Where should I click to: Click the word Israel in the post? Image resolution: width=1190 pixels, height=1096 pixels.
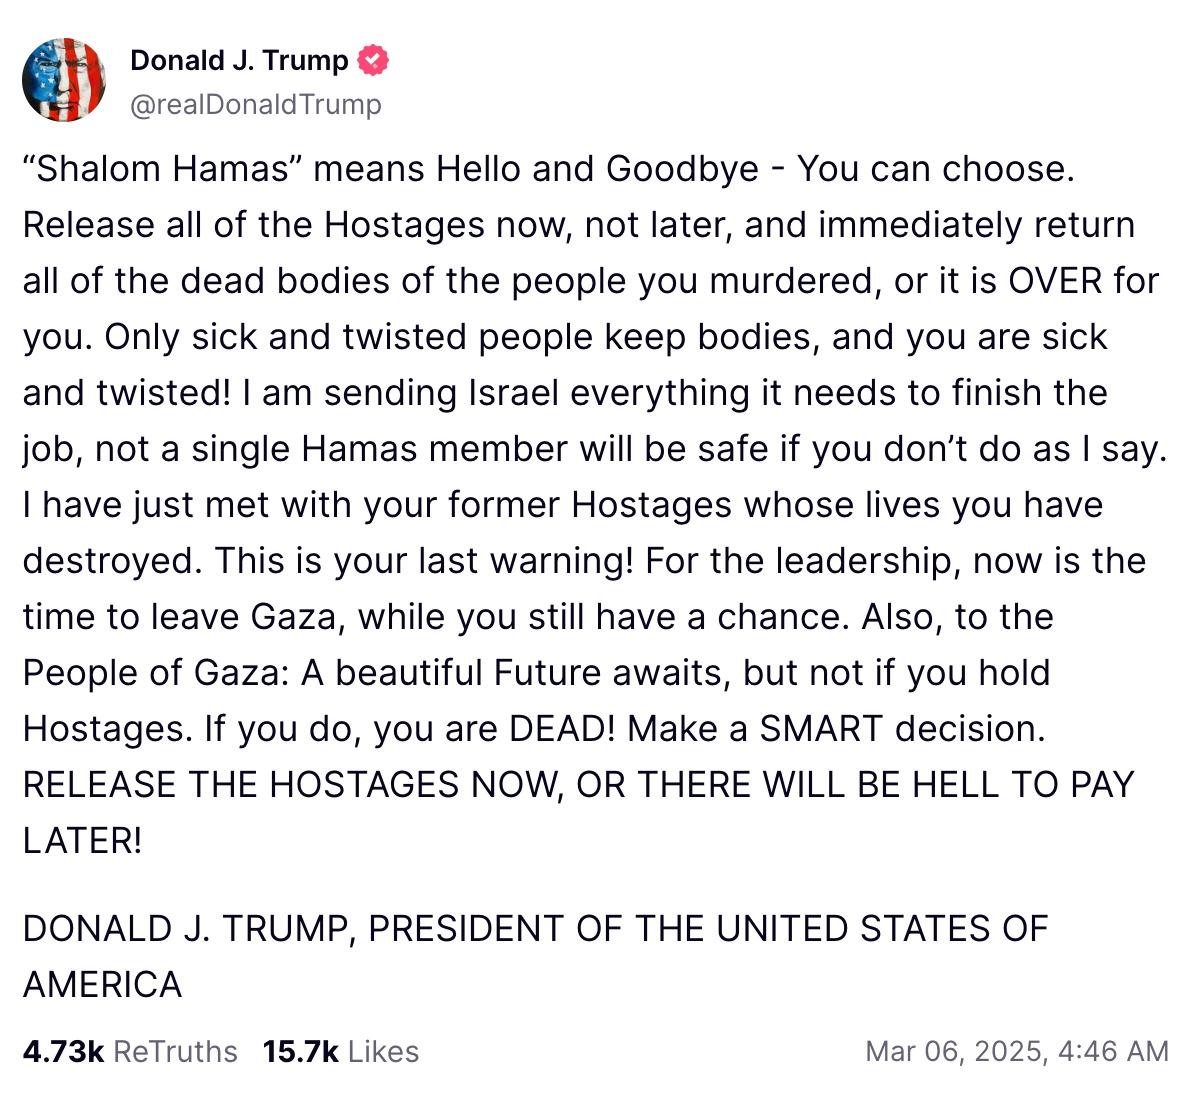pos(513,393)
